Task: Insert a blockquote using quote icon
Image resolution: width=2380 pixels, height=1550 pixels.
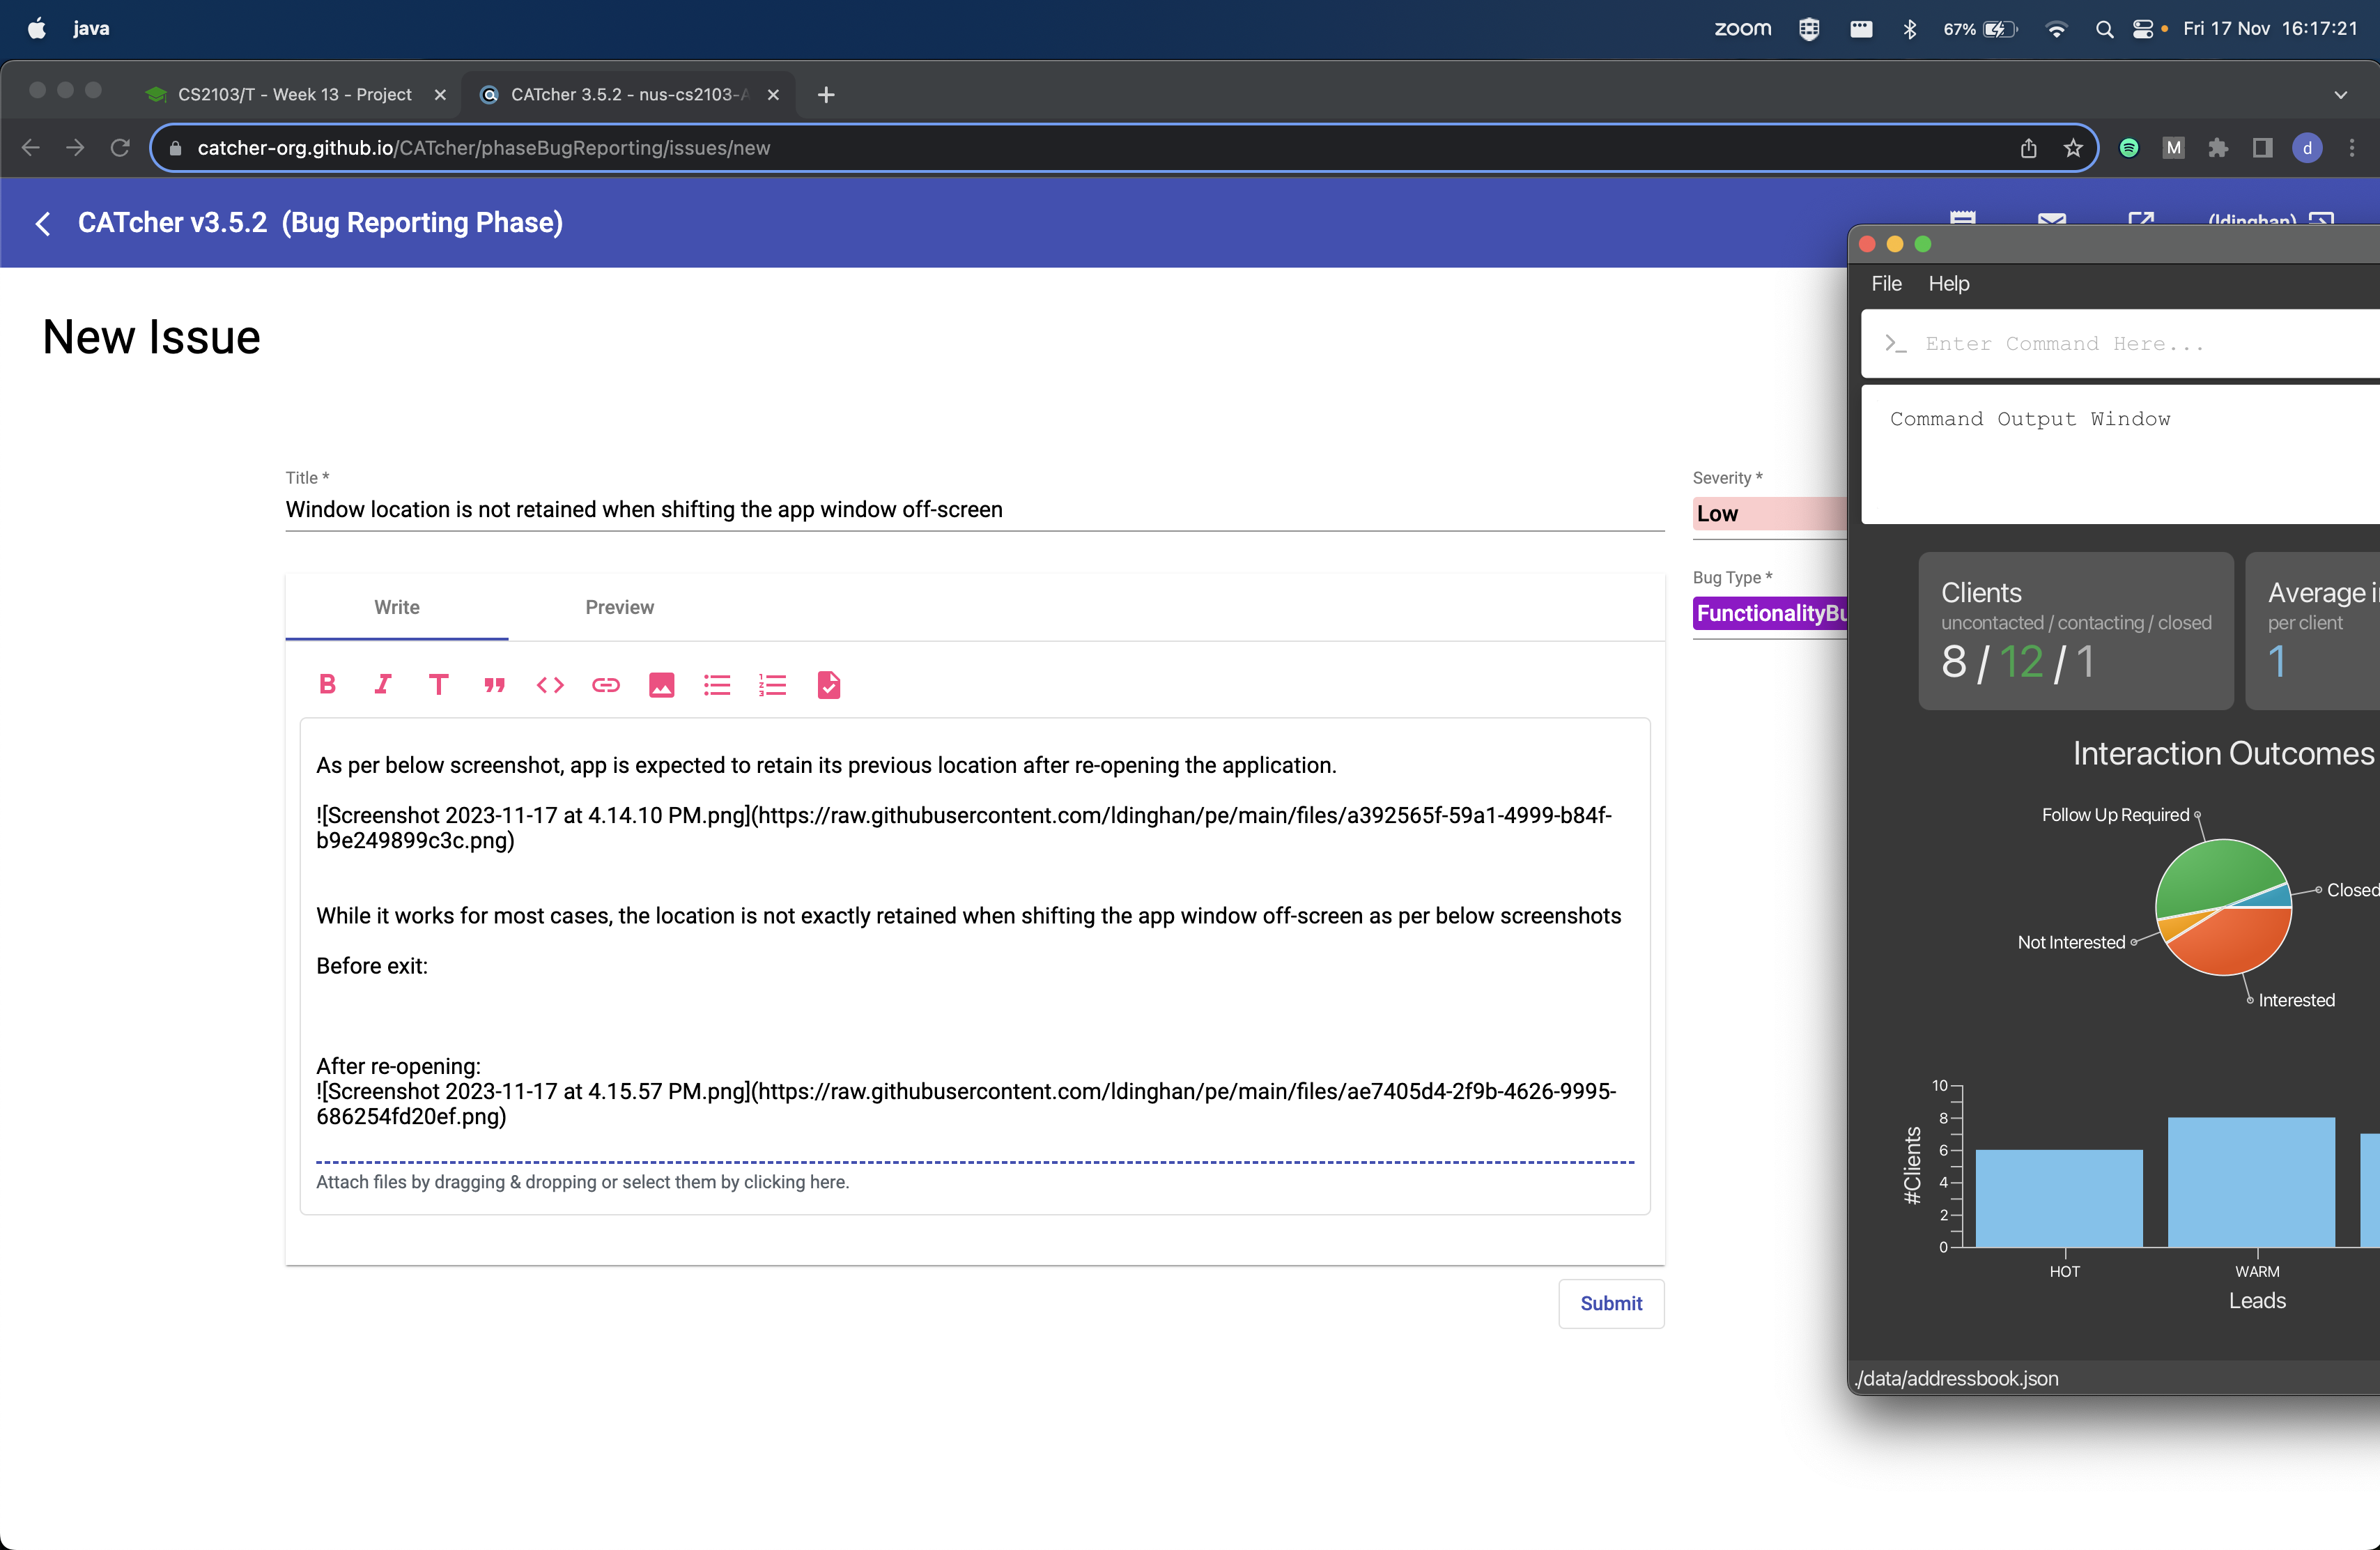Action: 494,685
